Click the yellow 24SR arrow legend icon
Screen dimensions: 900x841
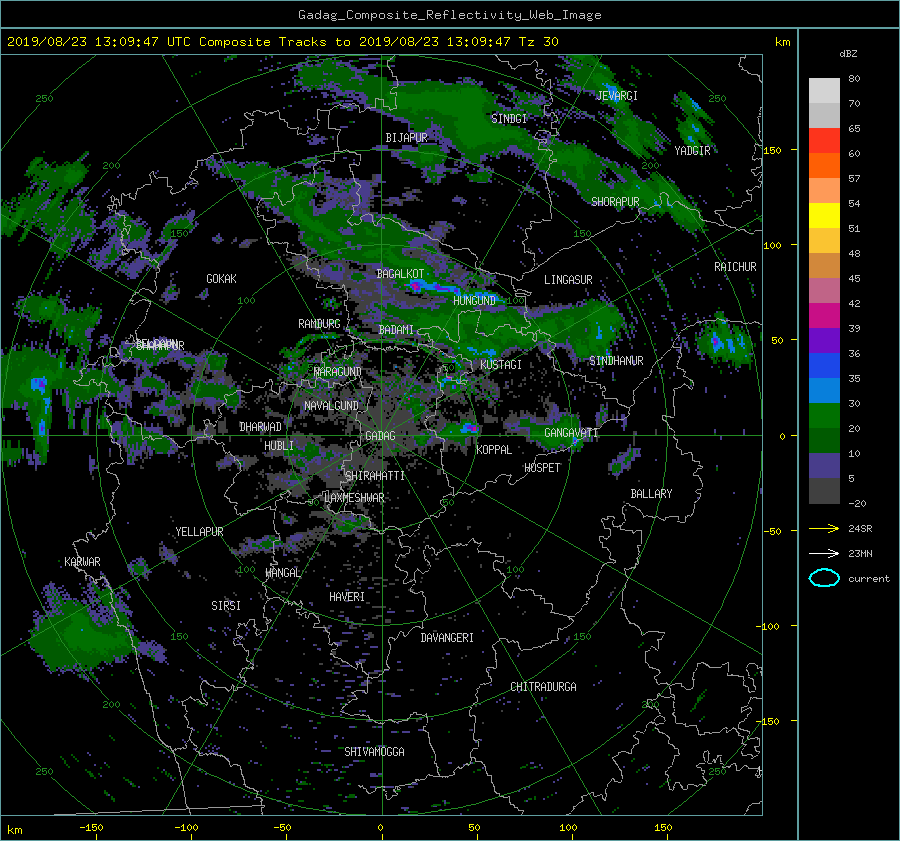tap(824, 528)
